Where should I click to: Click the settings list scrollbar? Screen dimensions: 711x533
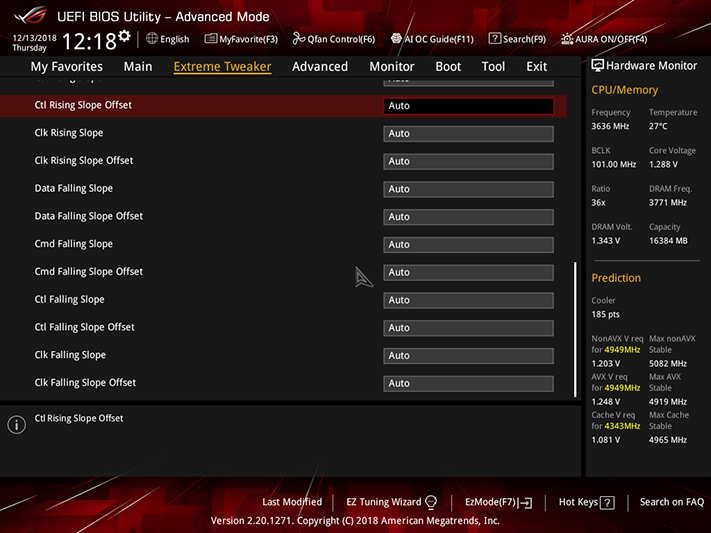pos(575,329)
